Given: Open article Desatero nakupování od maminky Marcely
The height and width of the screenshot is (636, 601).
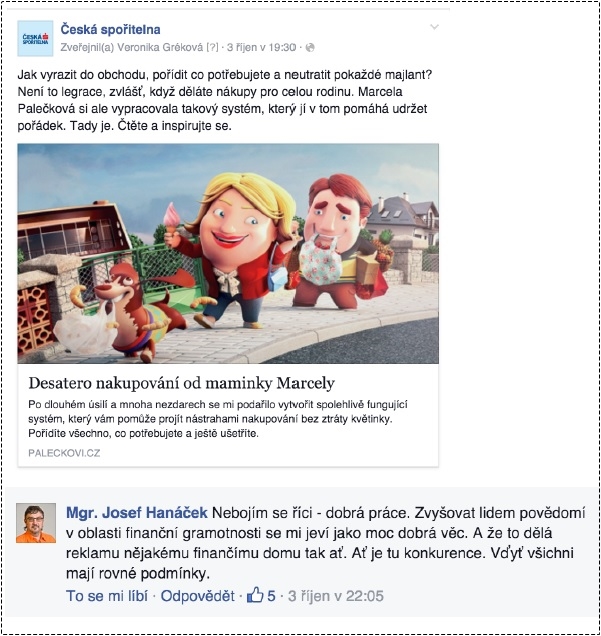Looking at the screenshot, I should tap(182, 383).
